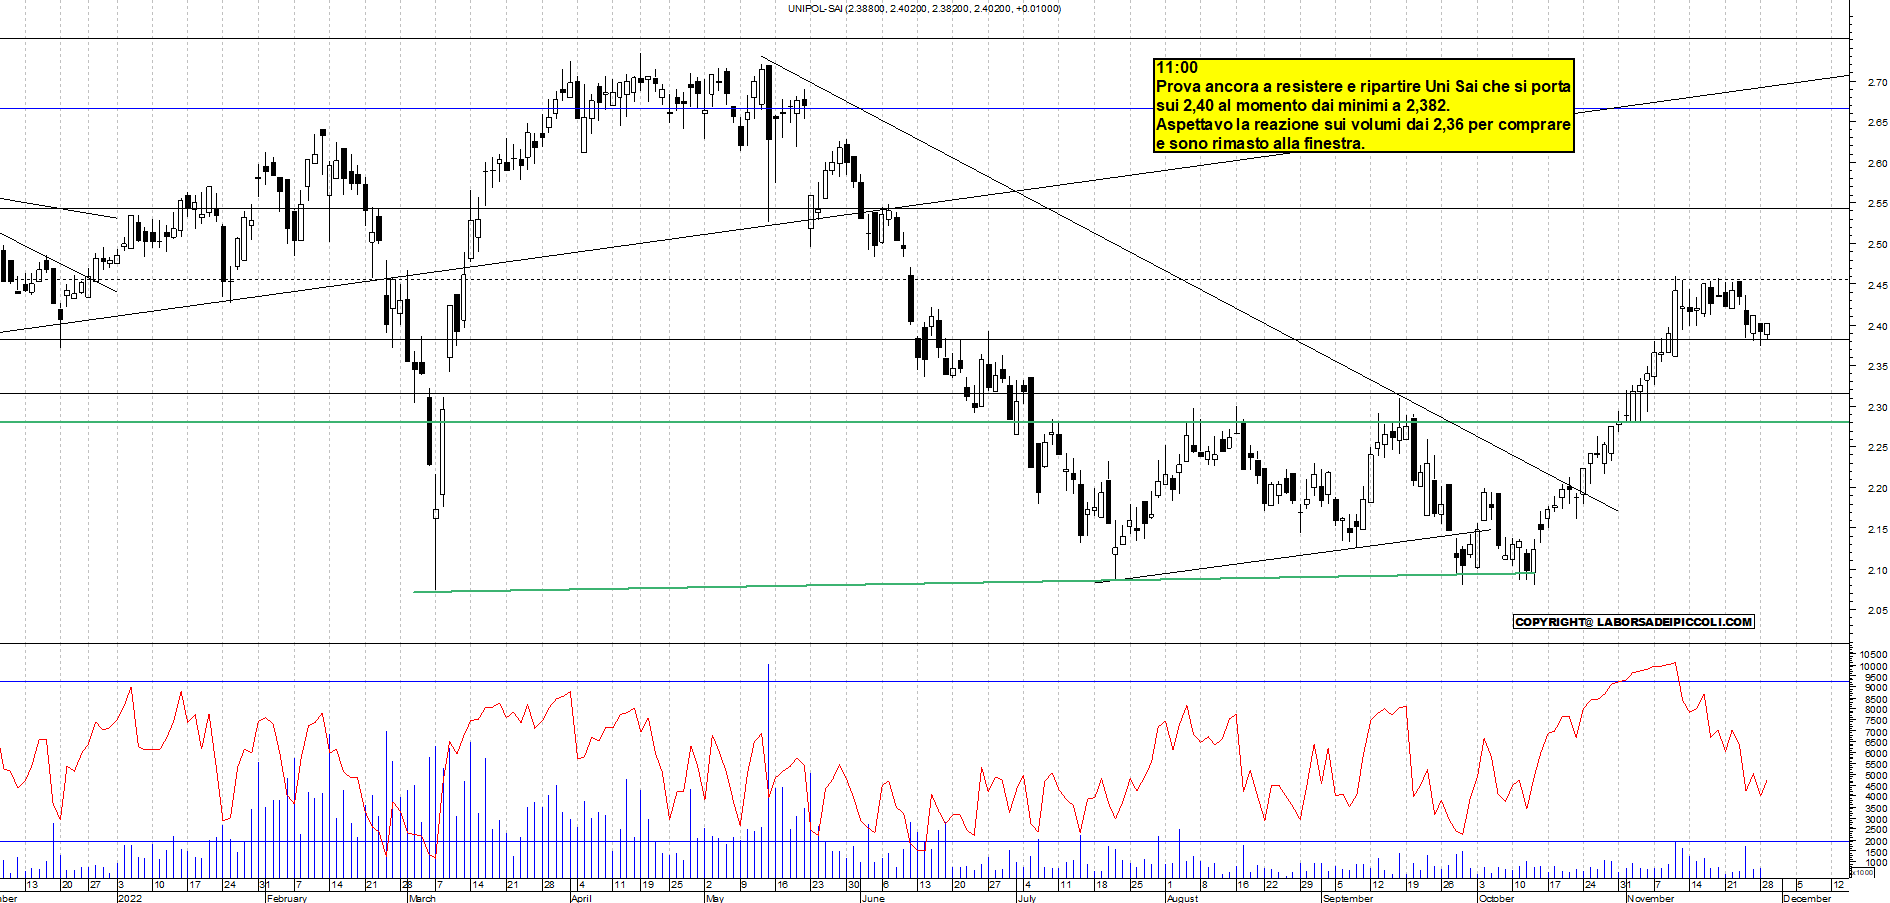
Task: Click the 2.05 price axis label
Action: 1877,610
